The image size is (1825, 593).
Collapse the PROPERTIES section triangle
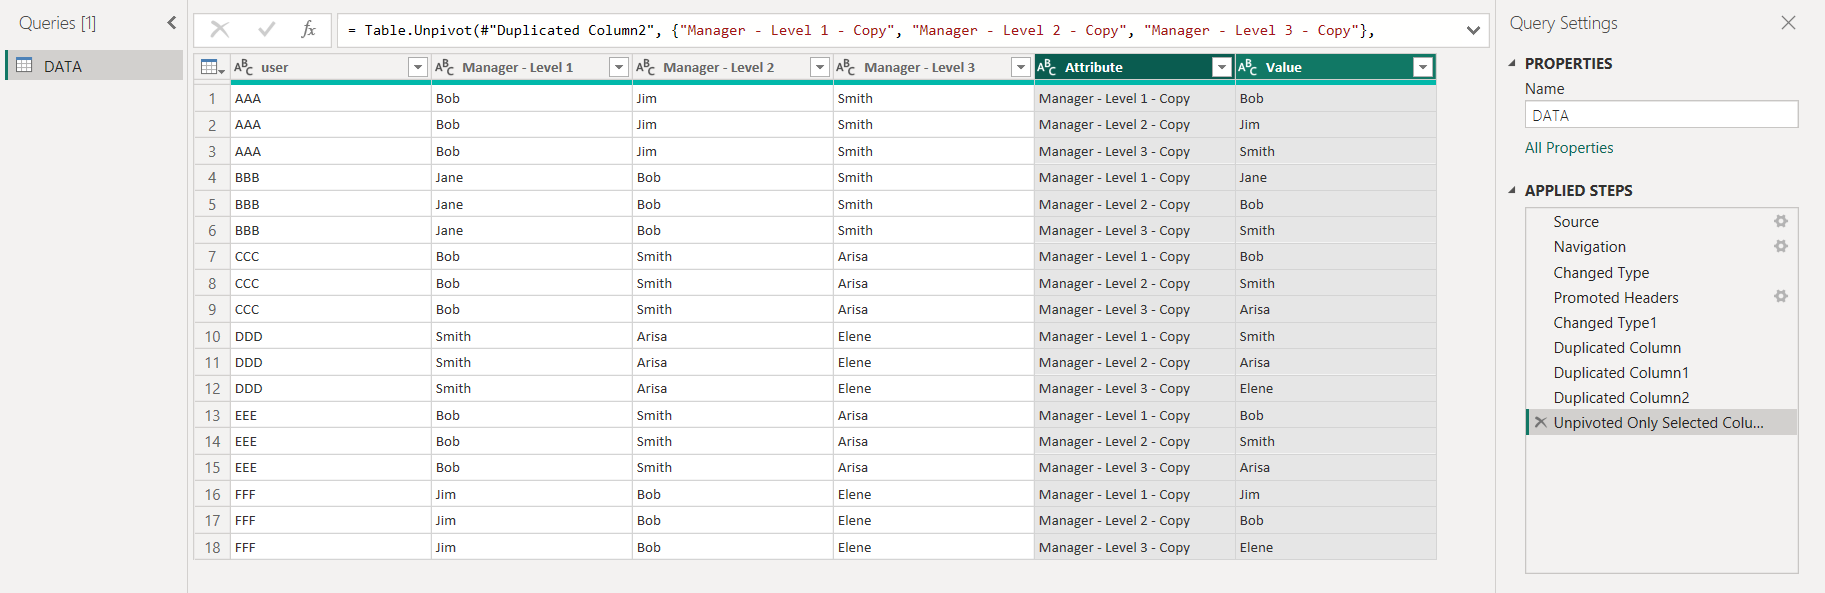pos(1512,63)
